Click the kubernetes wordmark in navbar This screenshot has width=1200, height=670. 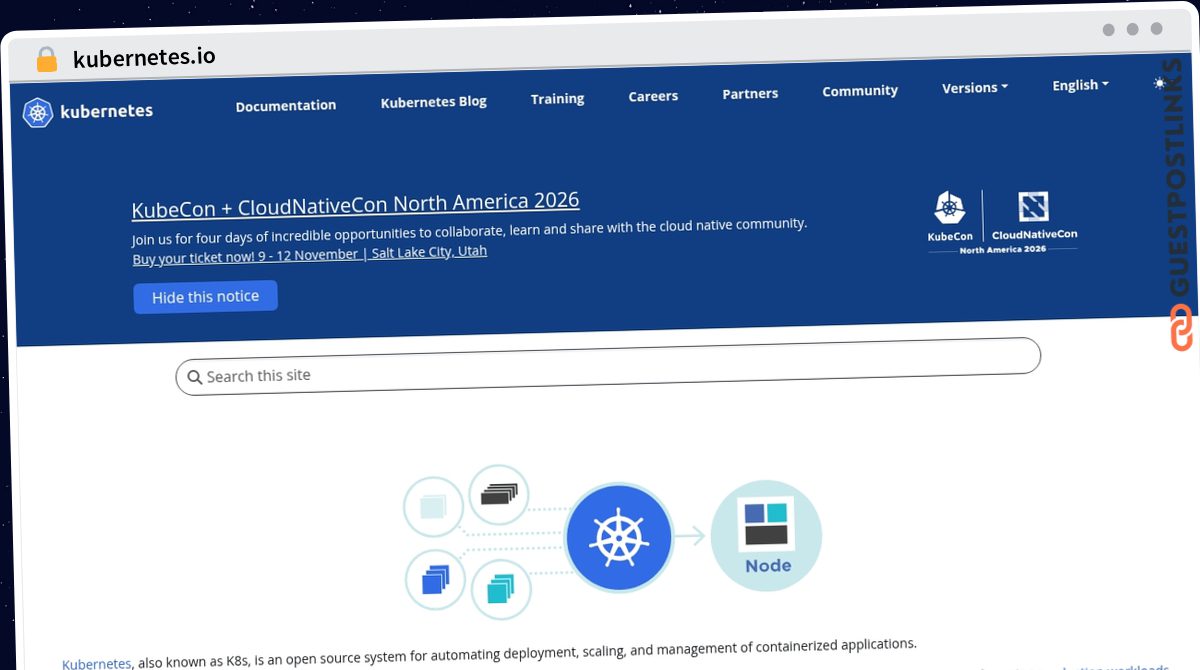pyautogui.click(x=106, y=111)
